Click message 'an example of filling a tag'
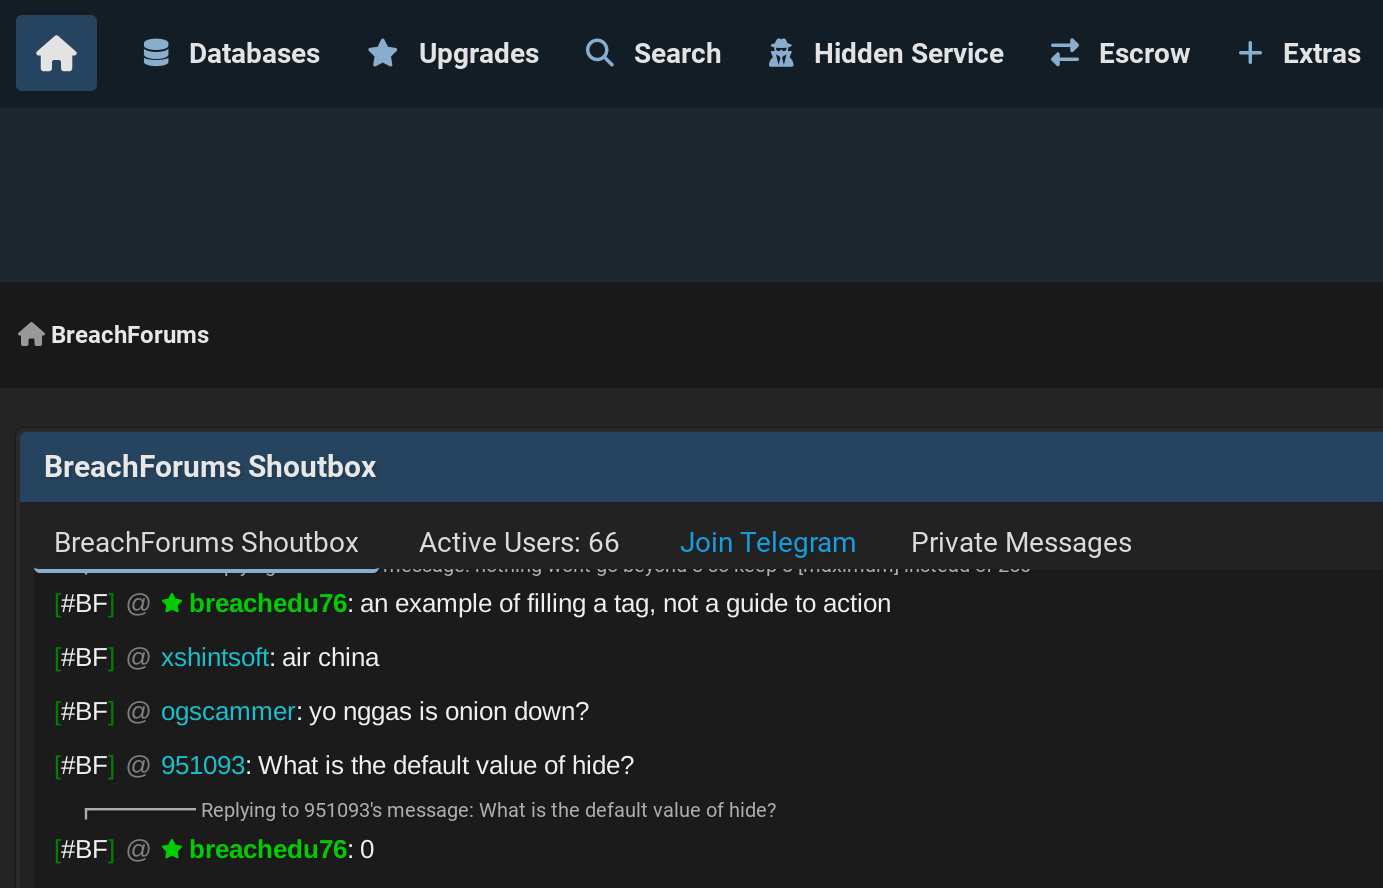This screenshot has height=888, width=1383. pos(625,603)
